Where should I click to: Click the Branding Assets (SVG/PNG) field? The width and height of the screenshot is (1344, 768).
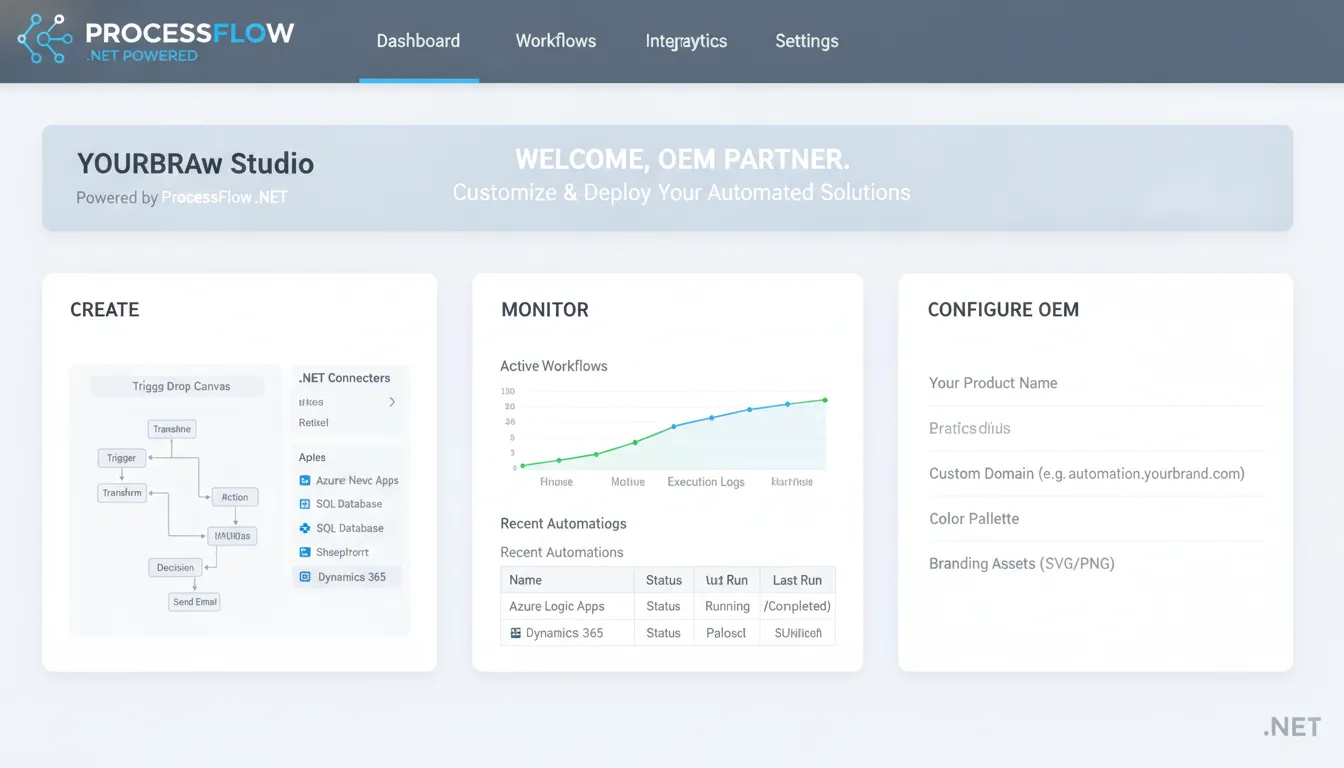pyautogui.click(x=1095, y=563)
